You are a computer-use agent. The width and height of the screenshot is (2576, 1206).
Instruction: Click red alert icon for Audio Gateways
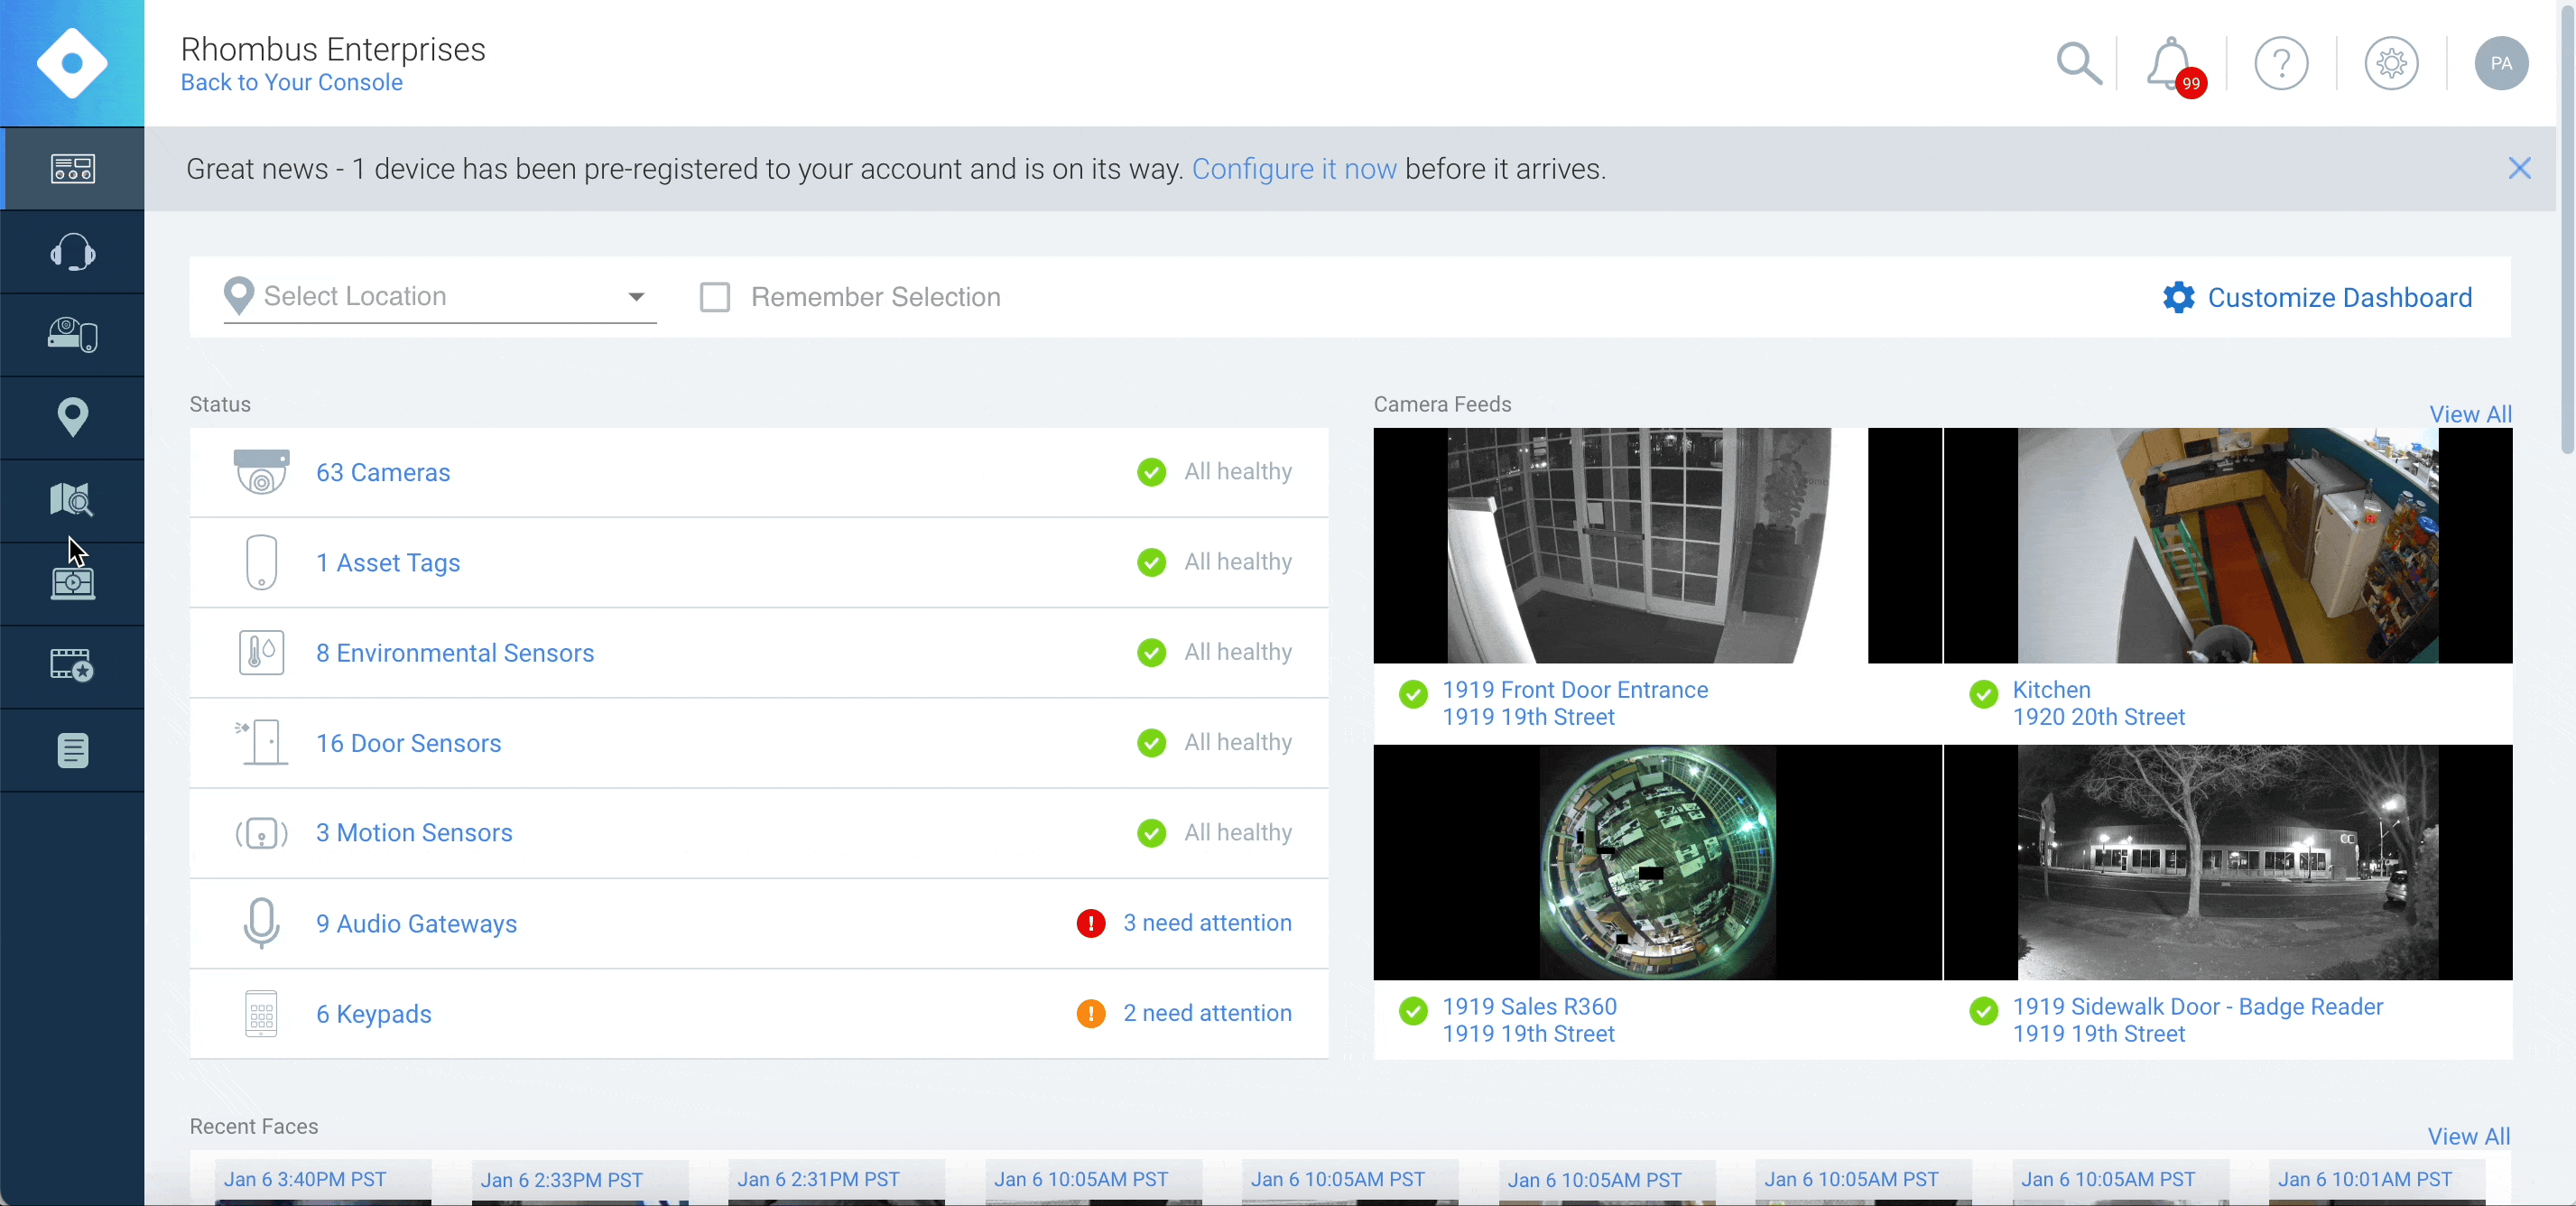point(1090,923)
